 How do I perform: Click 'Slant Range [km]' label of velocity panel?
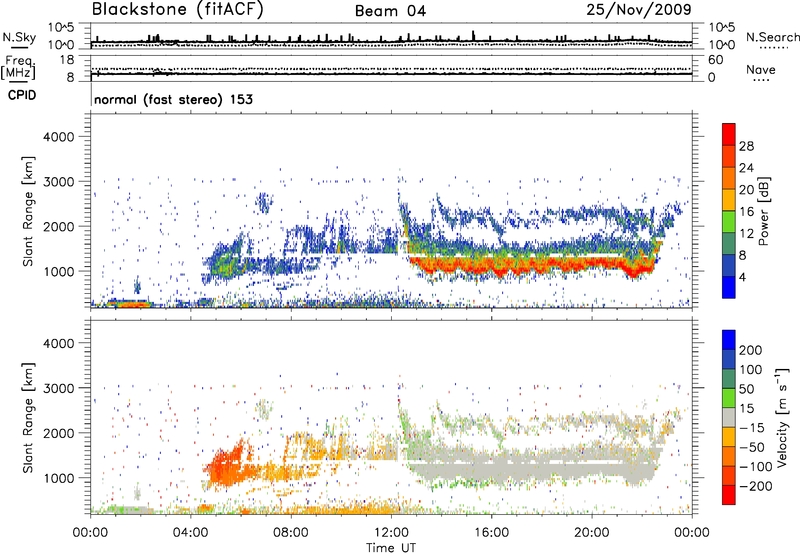(28, 418)
